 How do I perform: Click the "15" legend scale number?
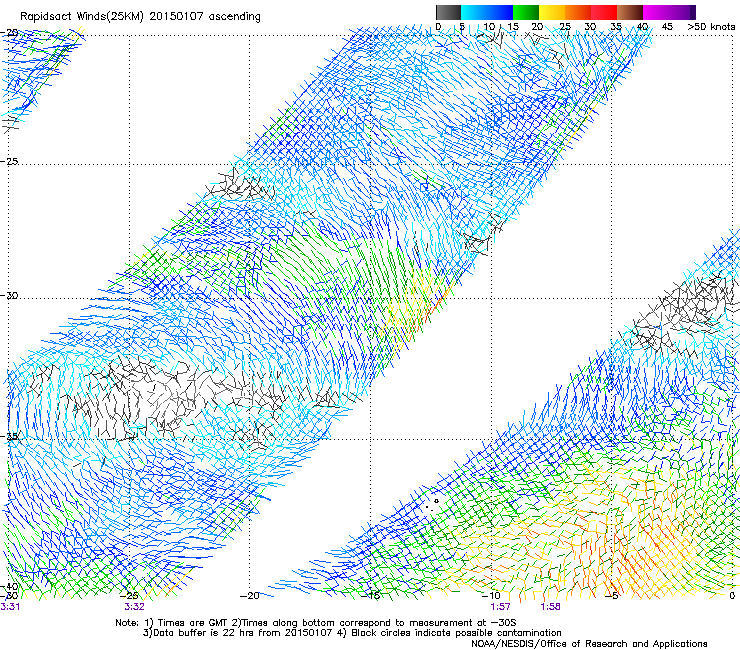[x=513, y=27]
